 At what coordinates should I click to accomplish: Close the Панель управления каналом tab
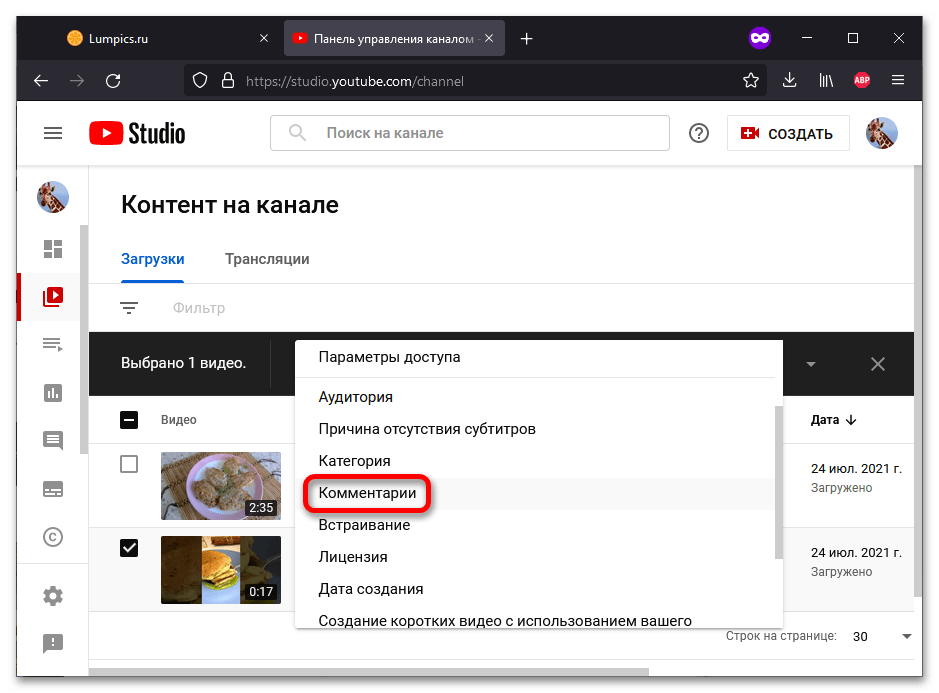pyautogui.click(x=489, y=38)
